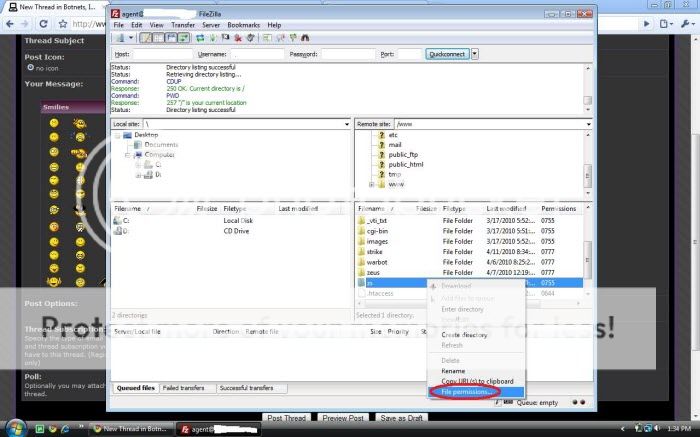Toggle the message log display icon
The height and width of the screenshot is (437, 700).
(x=144, y=37)
